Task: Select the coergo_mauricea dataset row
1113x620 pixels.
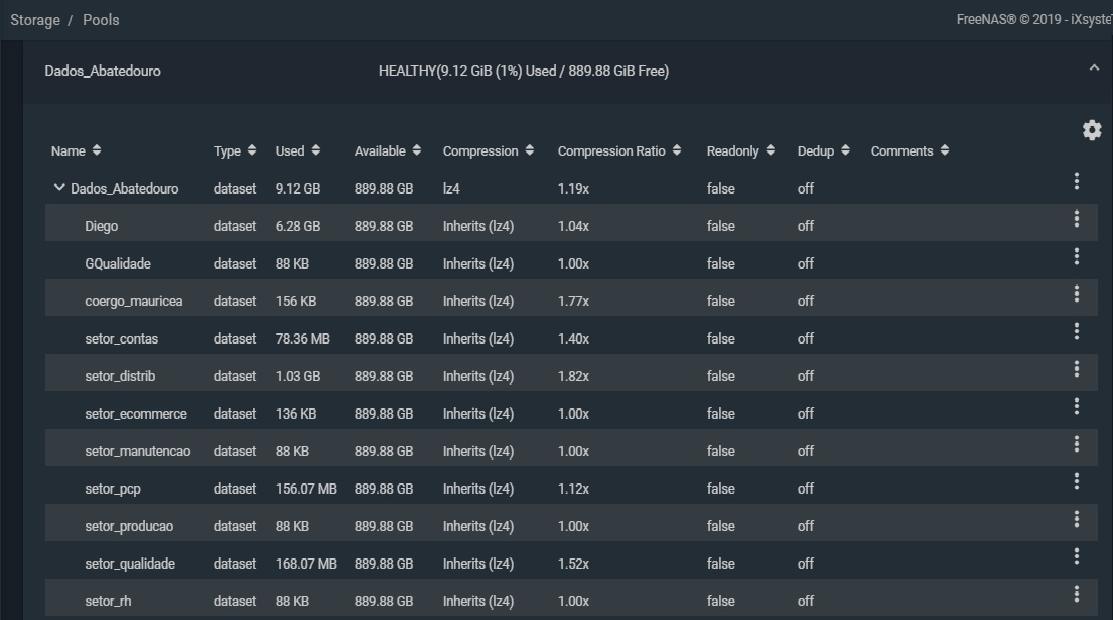Action: [x=571, y=300]
